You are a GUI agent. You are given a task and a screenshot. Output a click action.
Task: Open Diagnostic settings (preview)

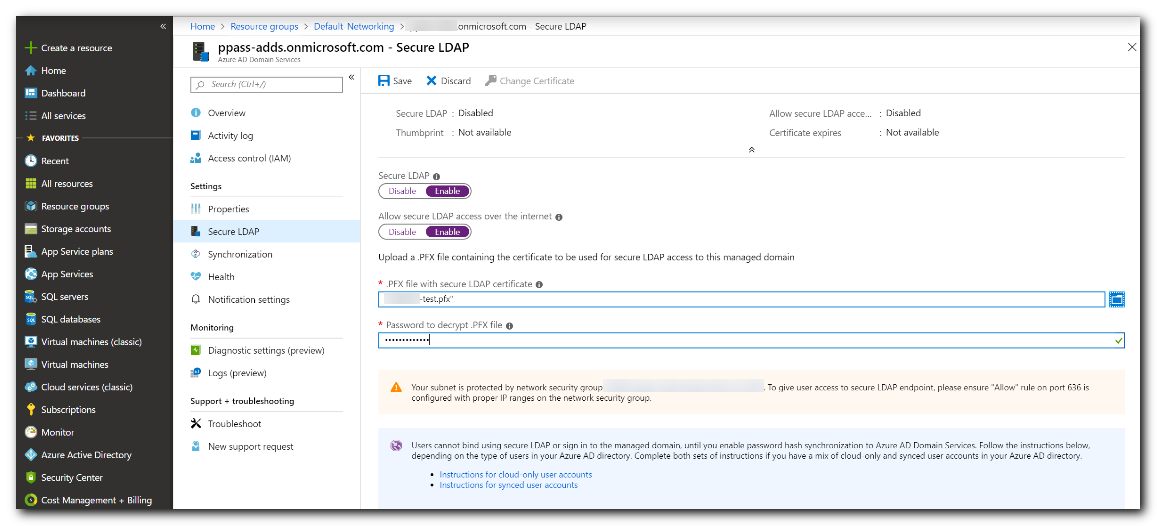click(x=266, y=350)
